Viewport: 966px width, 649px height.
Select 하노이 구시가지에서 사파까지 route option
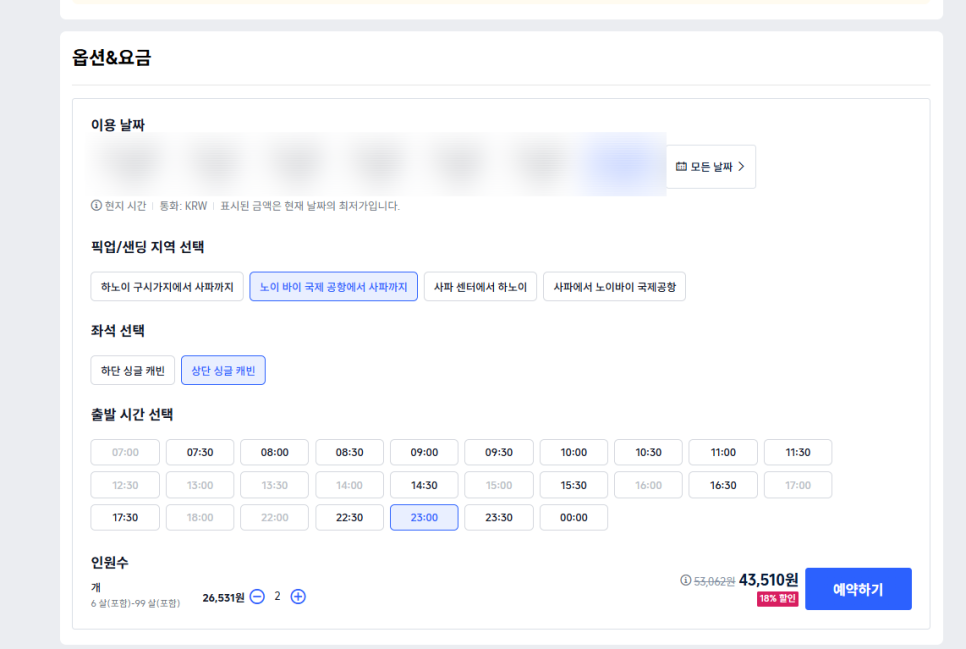point(167,287)
